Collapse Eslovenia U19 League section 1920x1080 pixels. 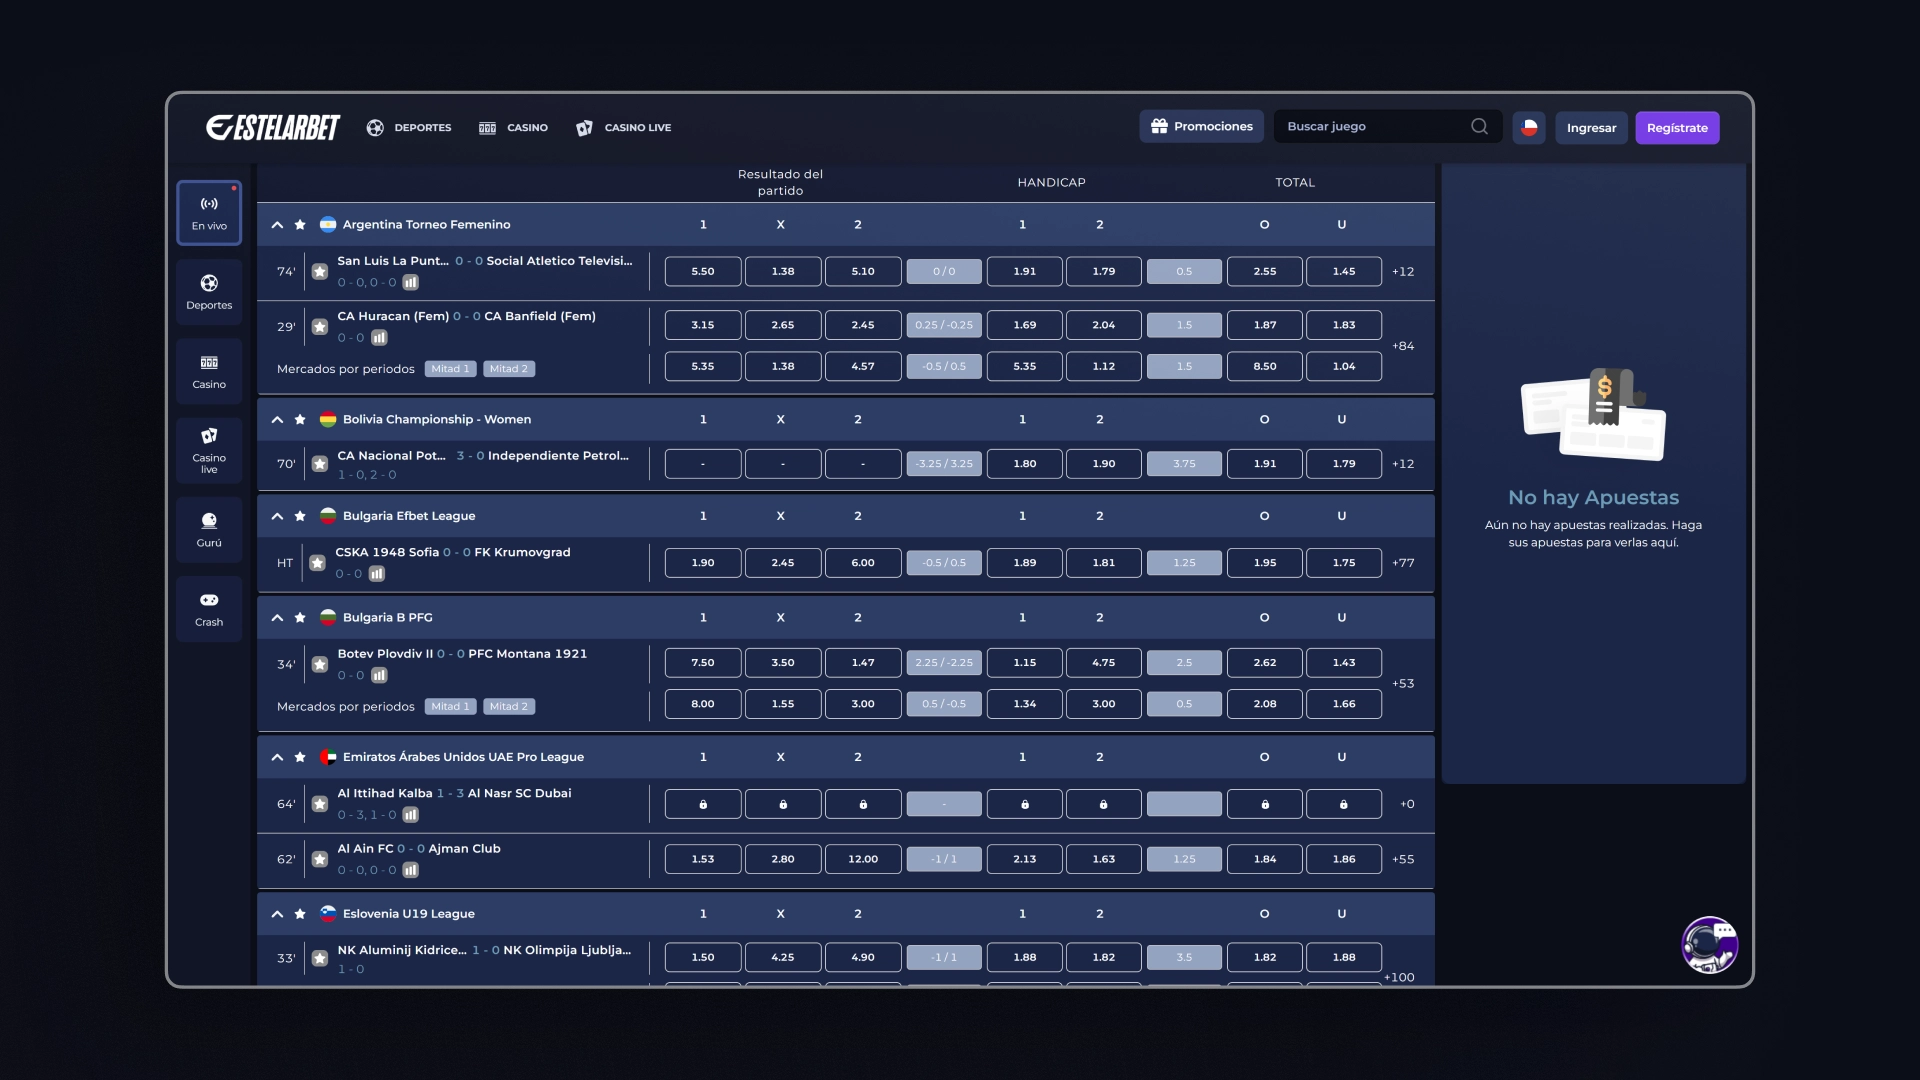(277, 914)
